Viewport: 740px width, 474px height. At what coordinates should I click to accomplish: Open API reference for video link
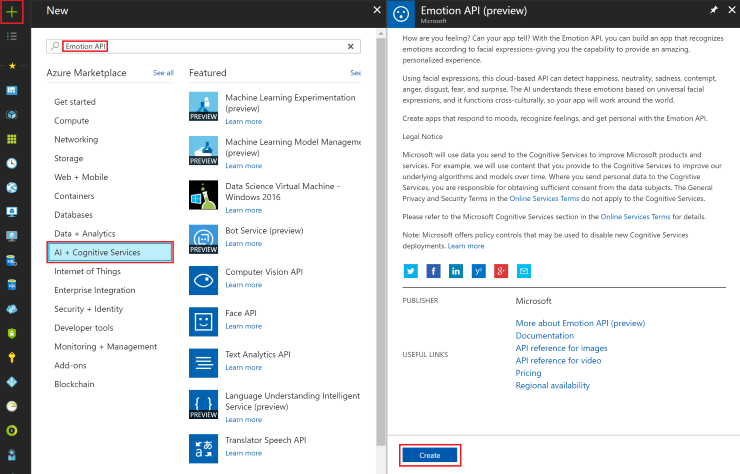(558, 361)
